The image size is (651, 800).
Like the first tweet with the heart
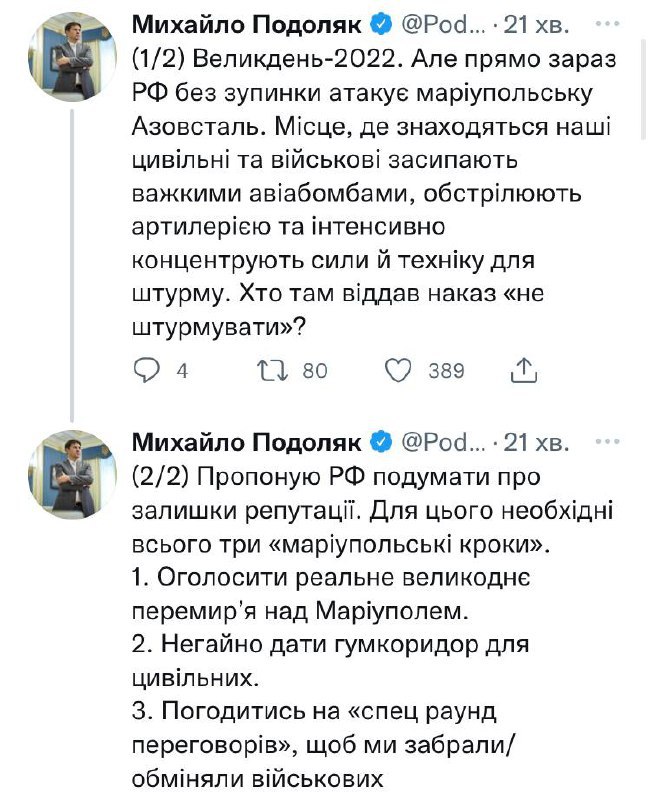coord(399,371)
